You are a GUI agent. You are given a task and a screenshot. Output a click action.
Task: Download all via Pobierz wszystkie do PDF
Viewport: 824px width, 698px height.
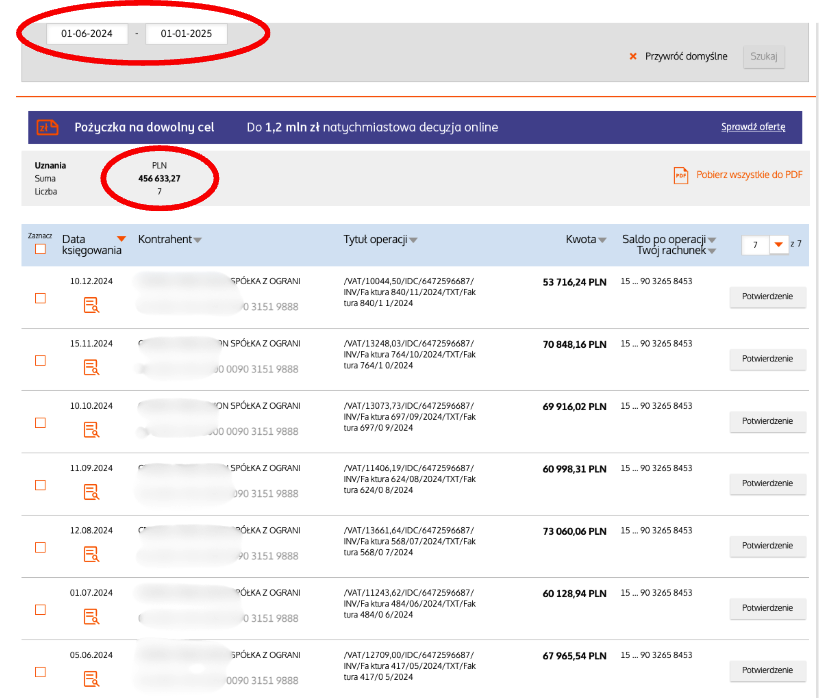point(749,174)
